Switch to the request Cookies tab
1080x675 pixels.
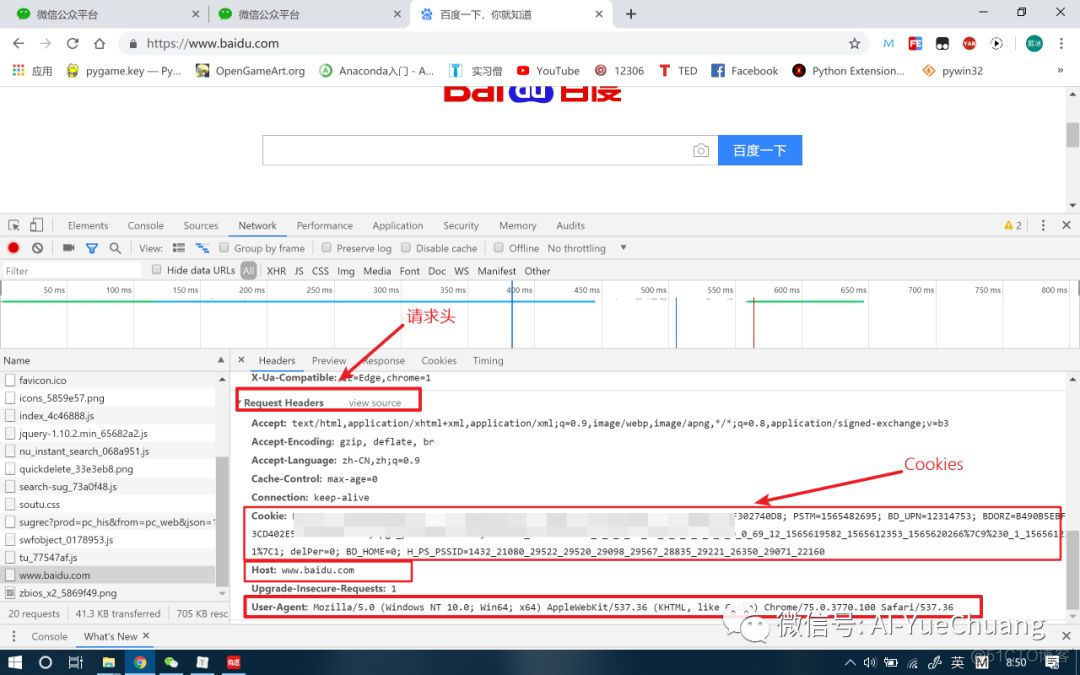pos(439,360)
